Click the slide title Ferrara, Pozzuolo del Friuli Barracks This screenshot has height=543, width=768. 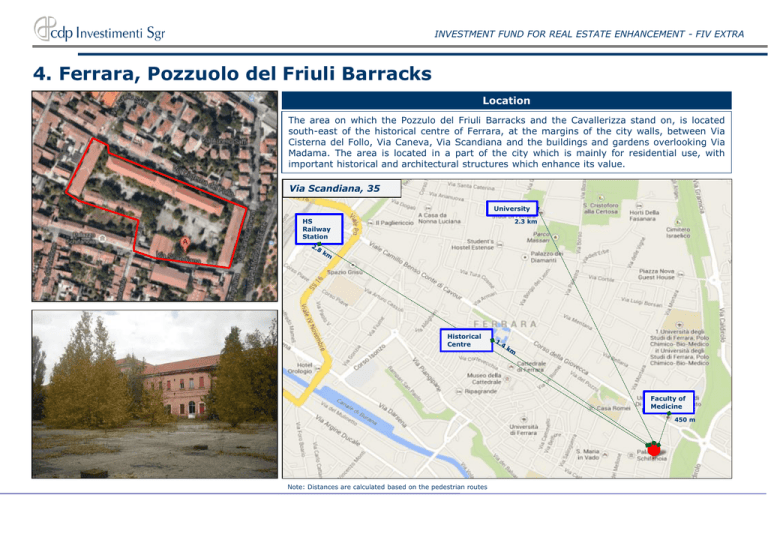tap(220, 73)
